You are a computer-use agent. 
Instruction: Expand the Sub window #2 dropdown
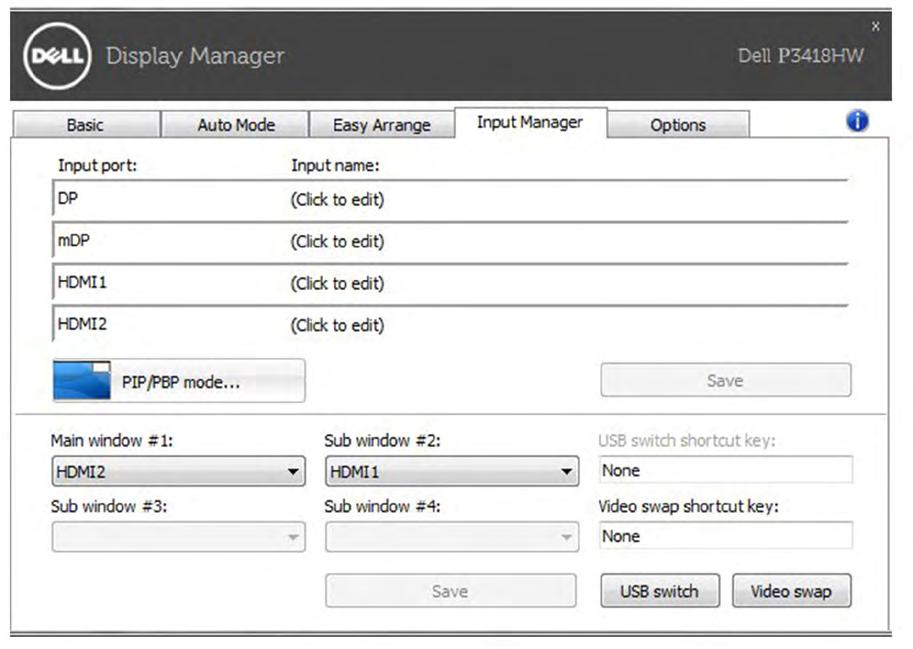click(452, 471)
